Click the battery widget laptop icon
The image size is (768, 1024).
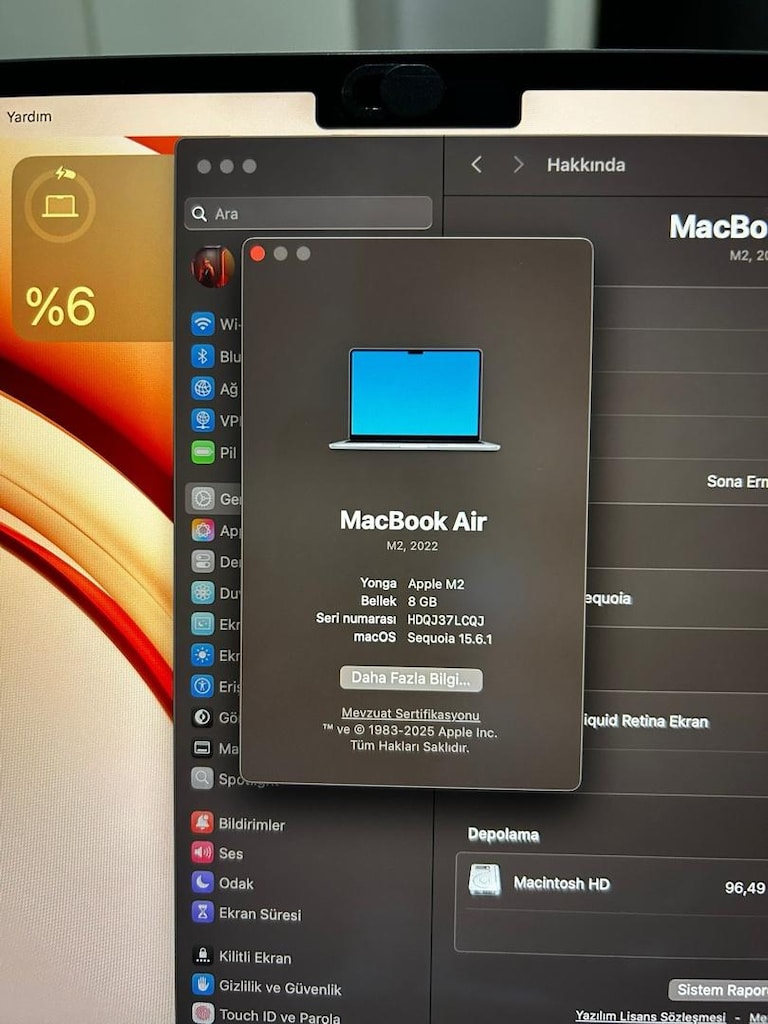(x=60, y=206)
